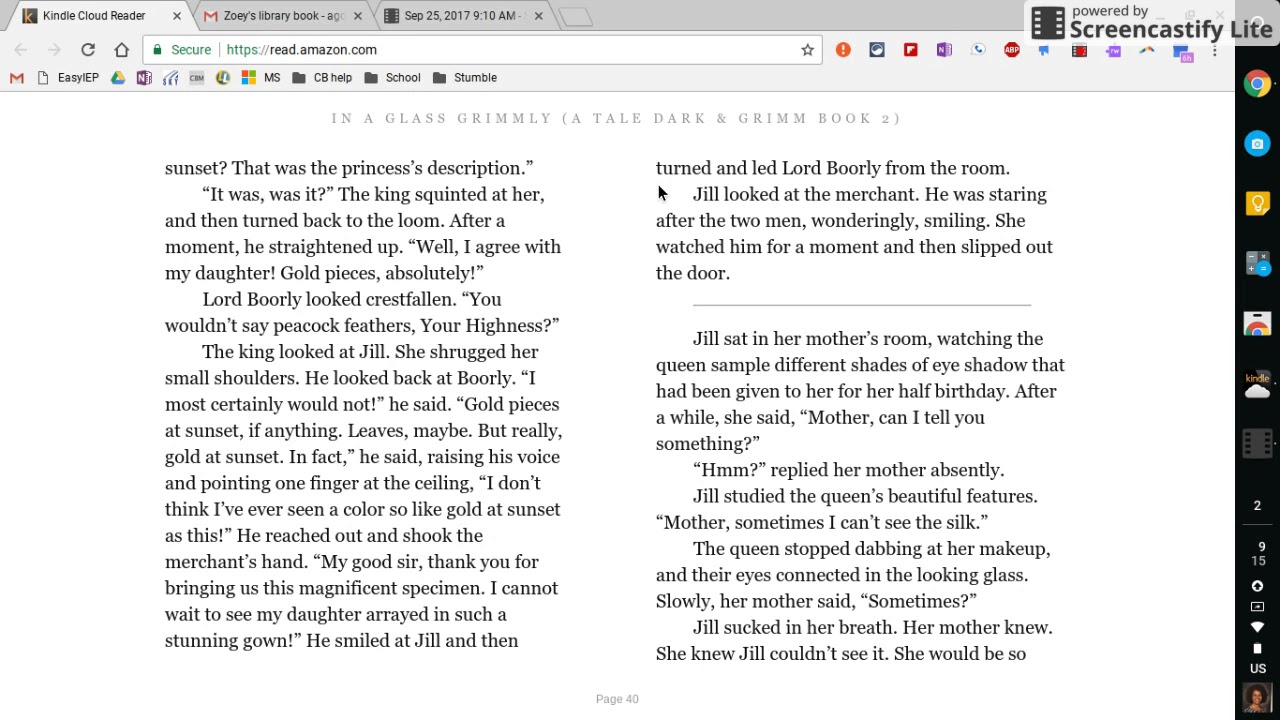Open the Adblock Plus extension
This screenshot has width=1280, height=720.
pos(1012,49)
